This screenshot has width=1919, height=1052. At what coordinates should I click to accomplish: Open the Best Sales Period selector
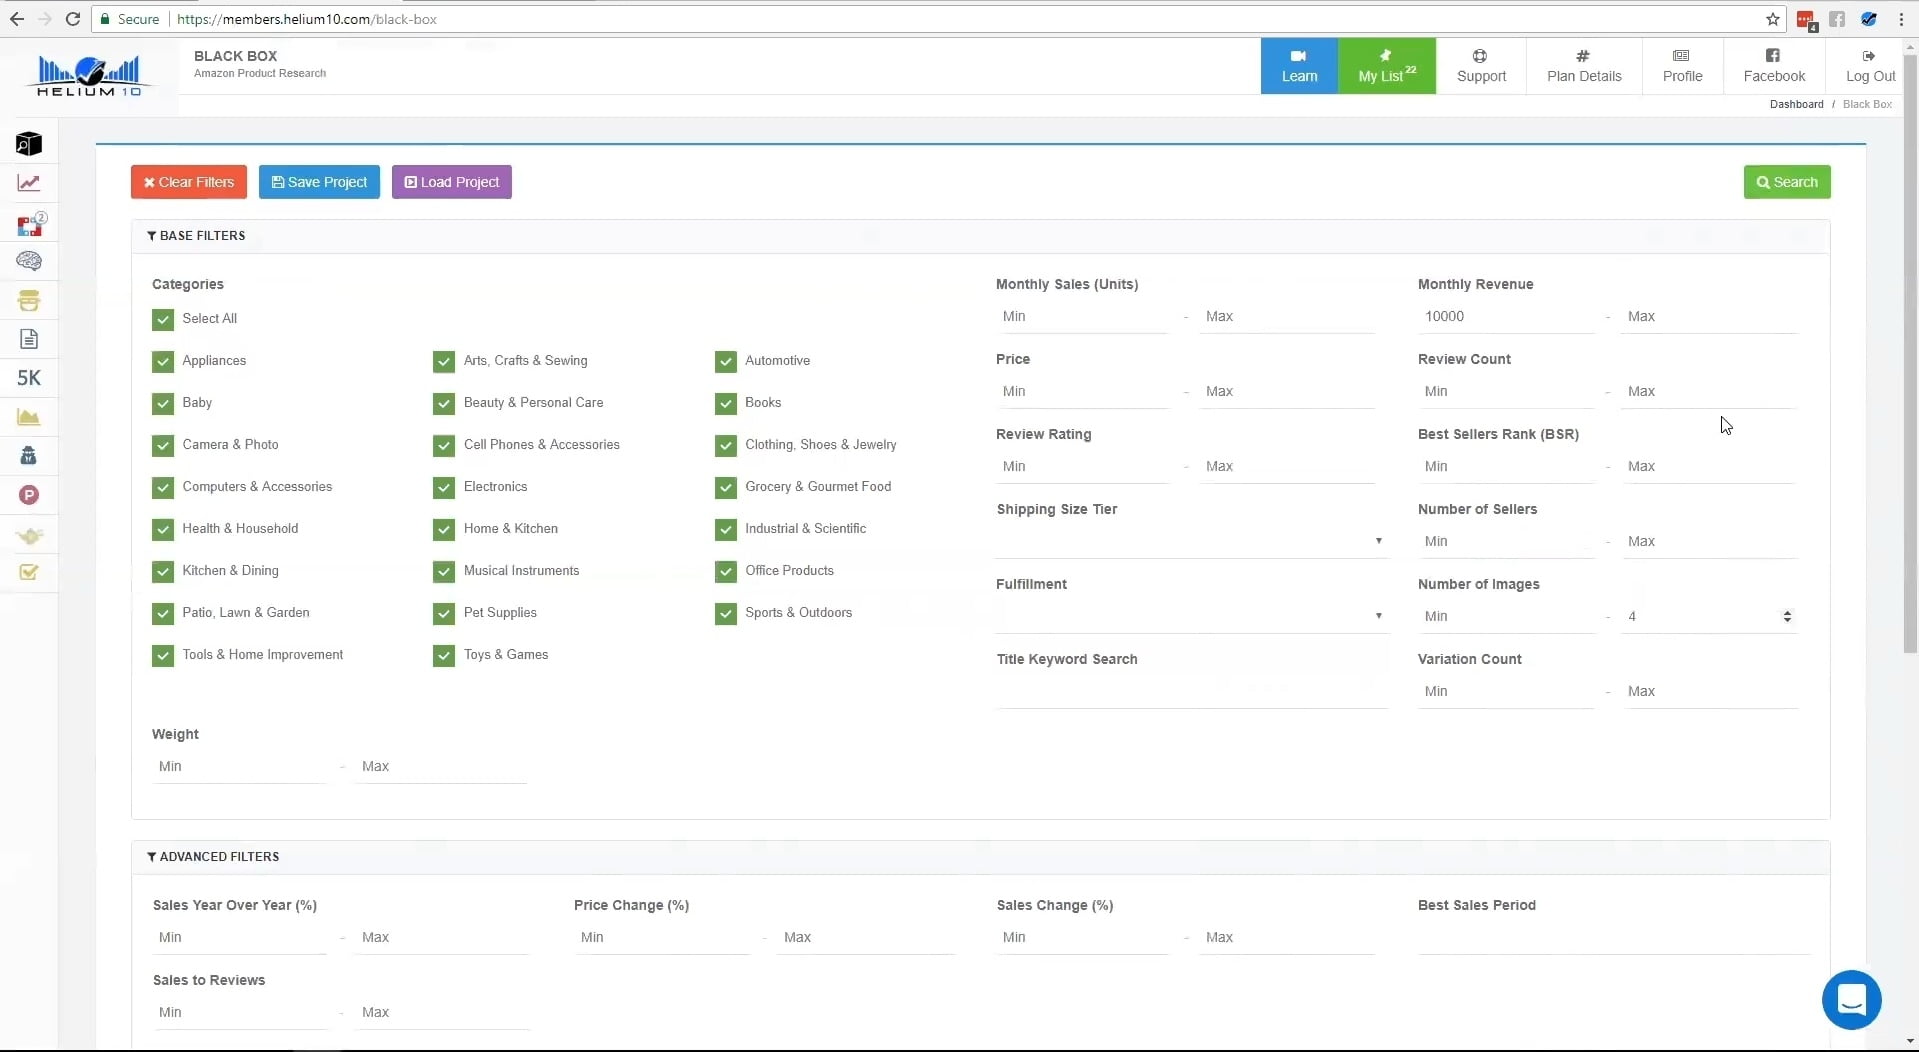coord(1614,937)
